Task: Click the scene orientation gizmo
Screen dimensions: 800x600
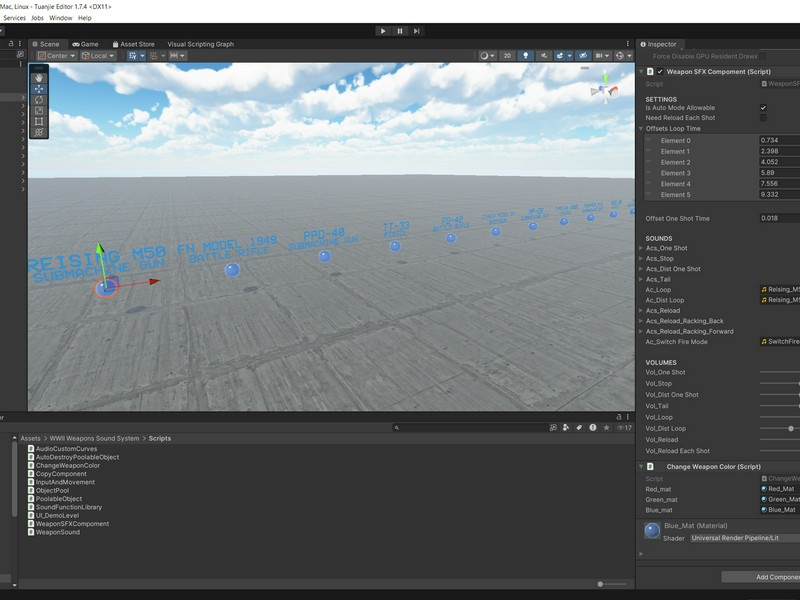Action: [x=605, y=90]
